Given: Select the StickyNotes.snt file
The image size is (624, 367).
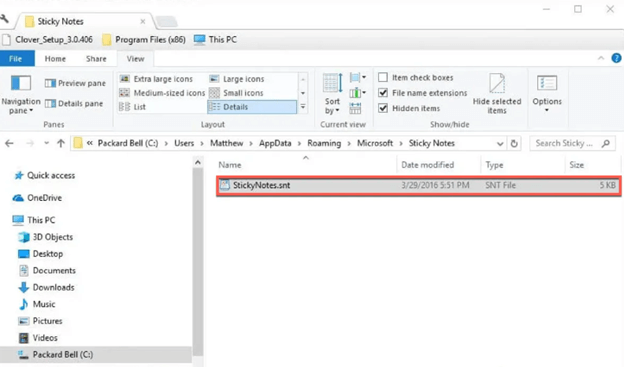Looking at the screenshot, I should [418, 185].
